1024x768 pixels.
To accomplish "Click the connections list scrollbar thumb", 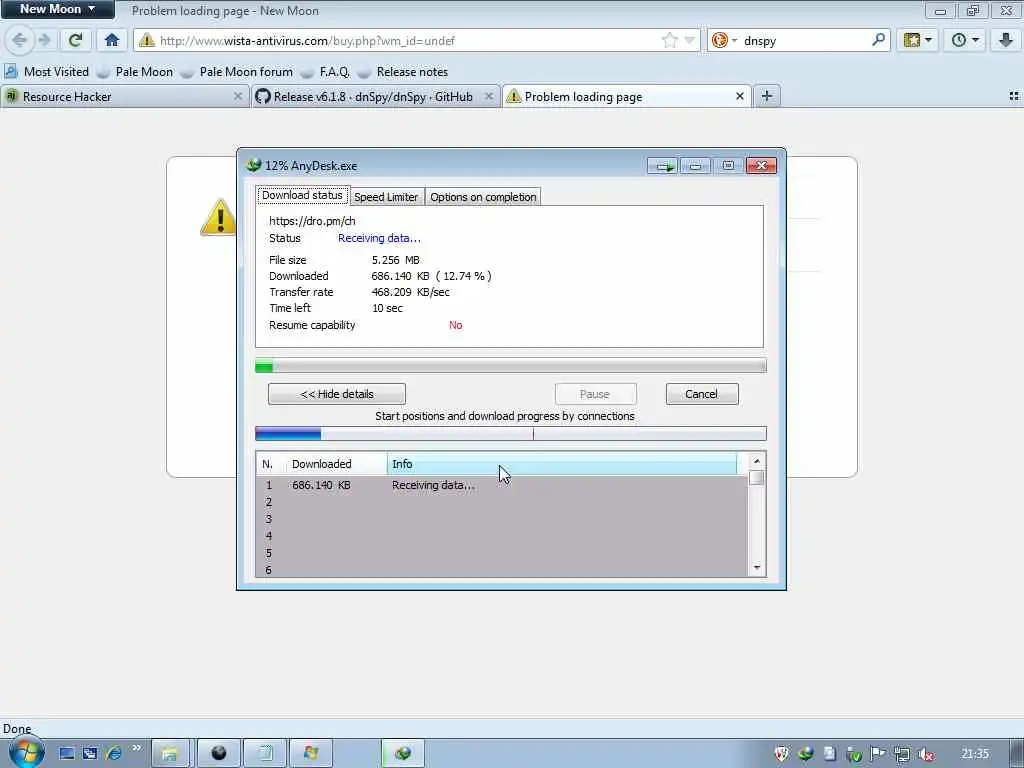I will [x=756, y=478].
